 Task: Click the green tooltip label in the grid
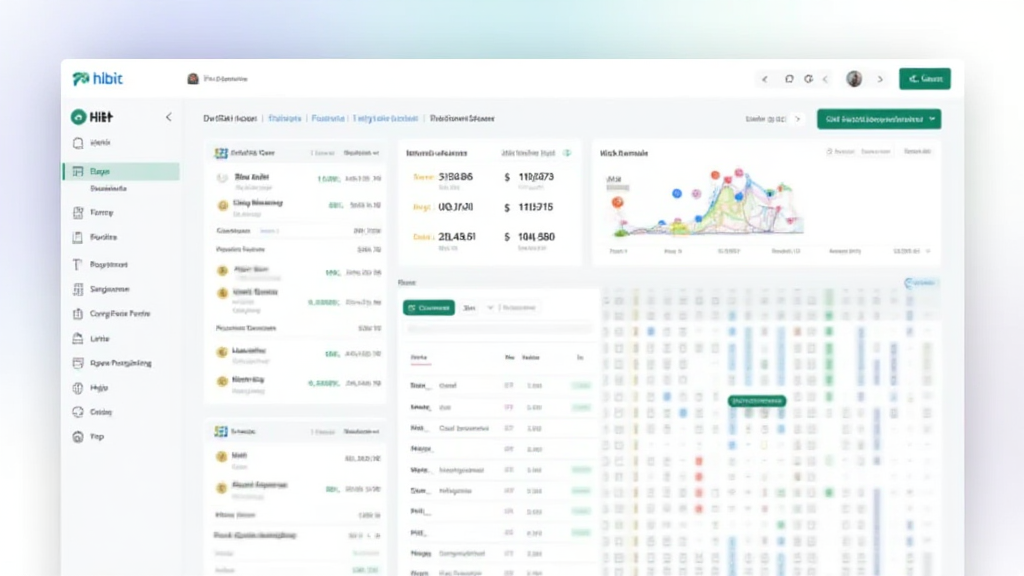coord(756,401)
